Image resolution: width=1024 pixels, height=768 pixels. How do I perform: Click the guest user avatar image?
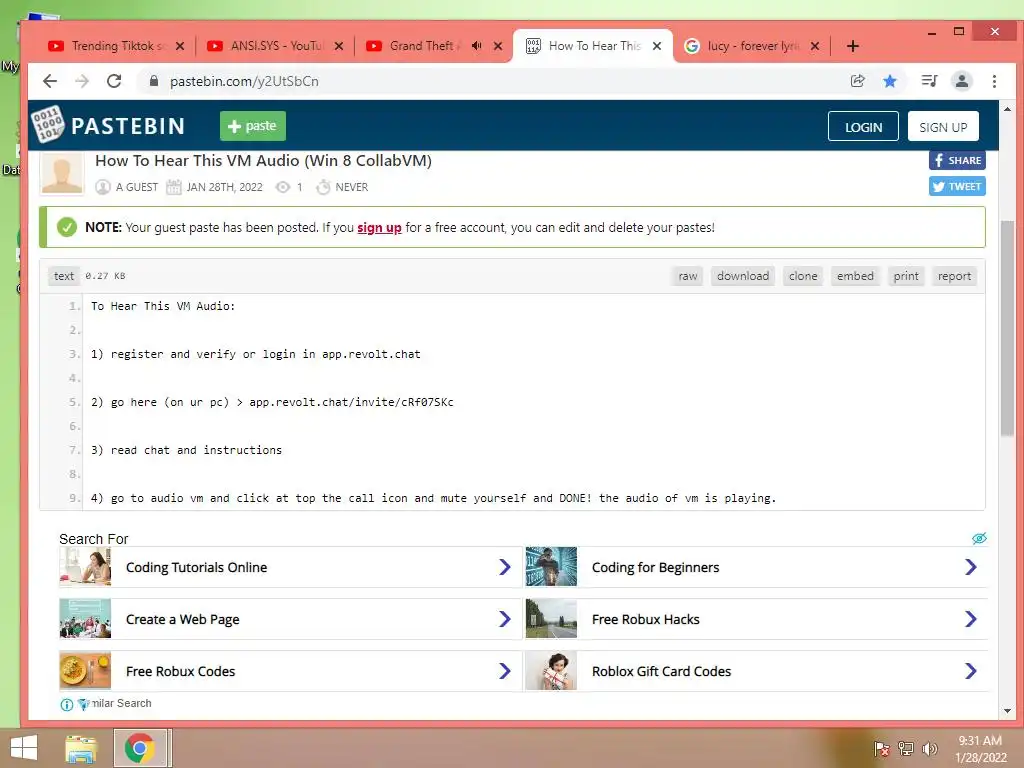62,174
